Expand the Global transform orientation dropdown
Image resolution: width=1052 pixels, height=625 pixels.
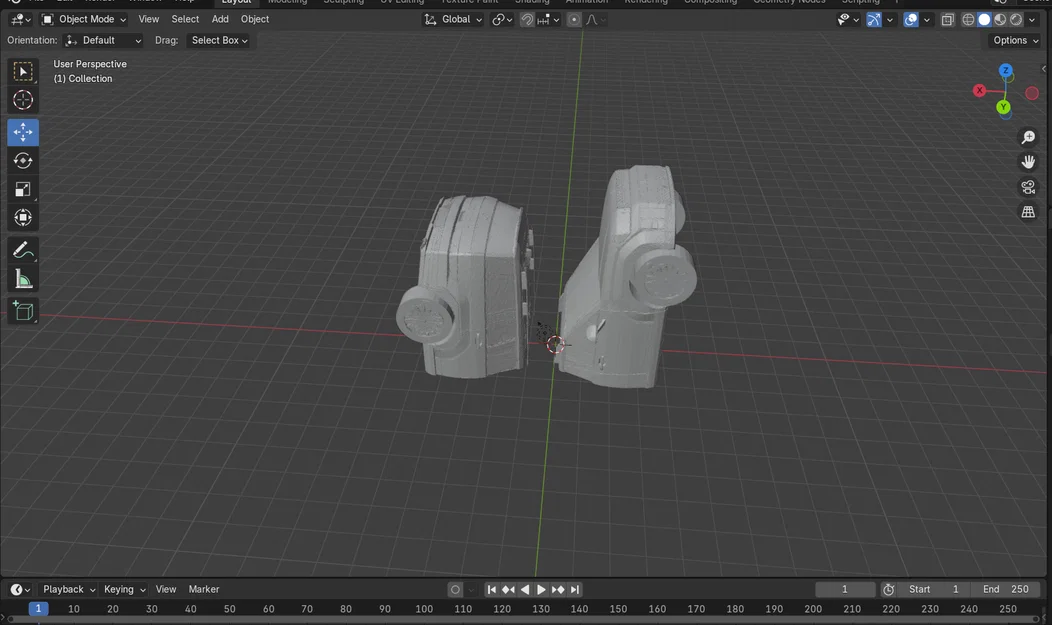coord(454,19)
